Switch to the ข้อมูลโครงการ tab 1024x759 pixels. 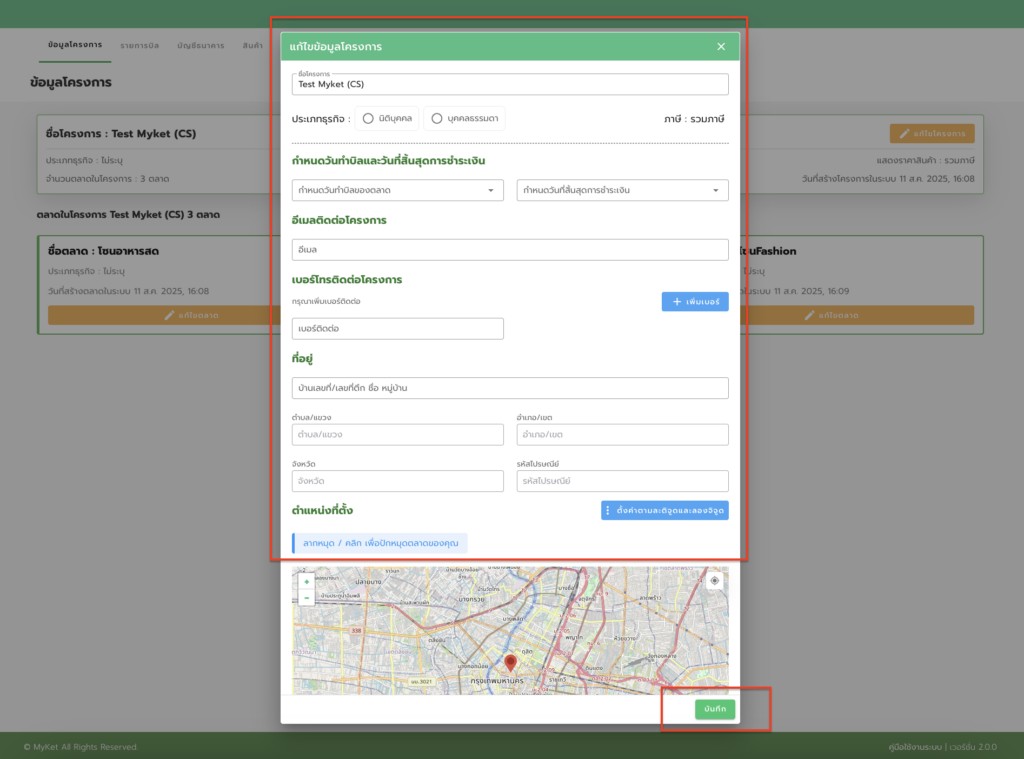pos(74,45)
